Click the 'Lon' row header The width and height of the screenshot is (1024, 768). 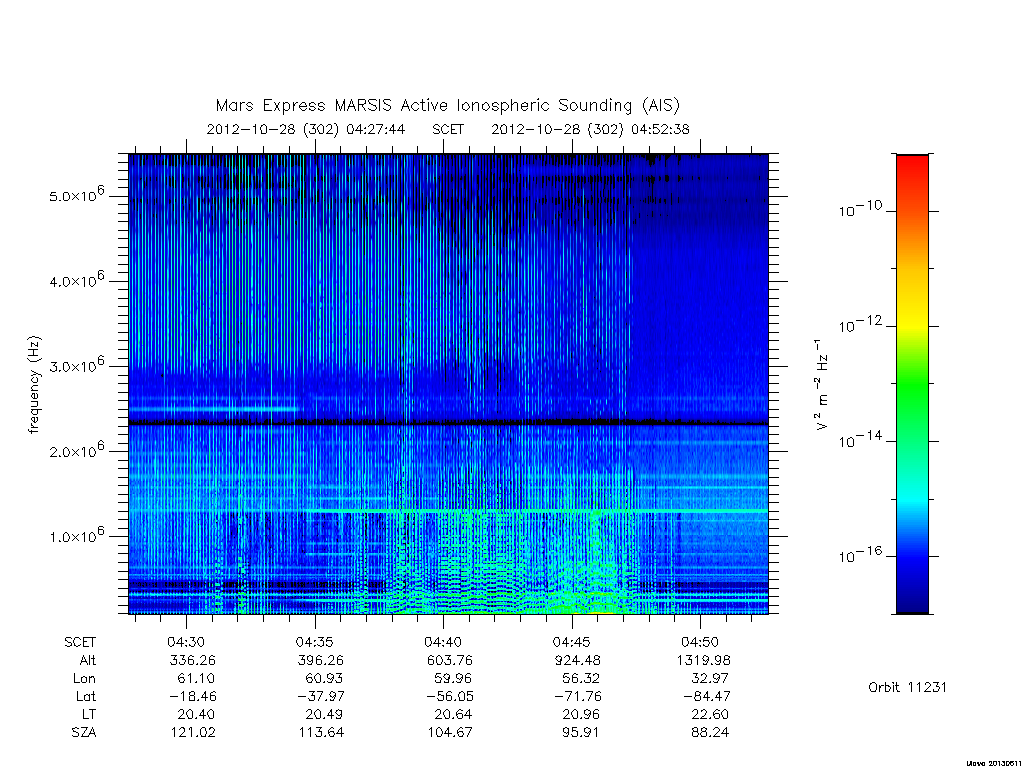tap(84, 679)
